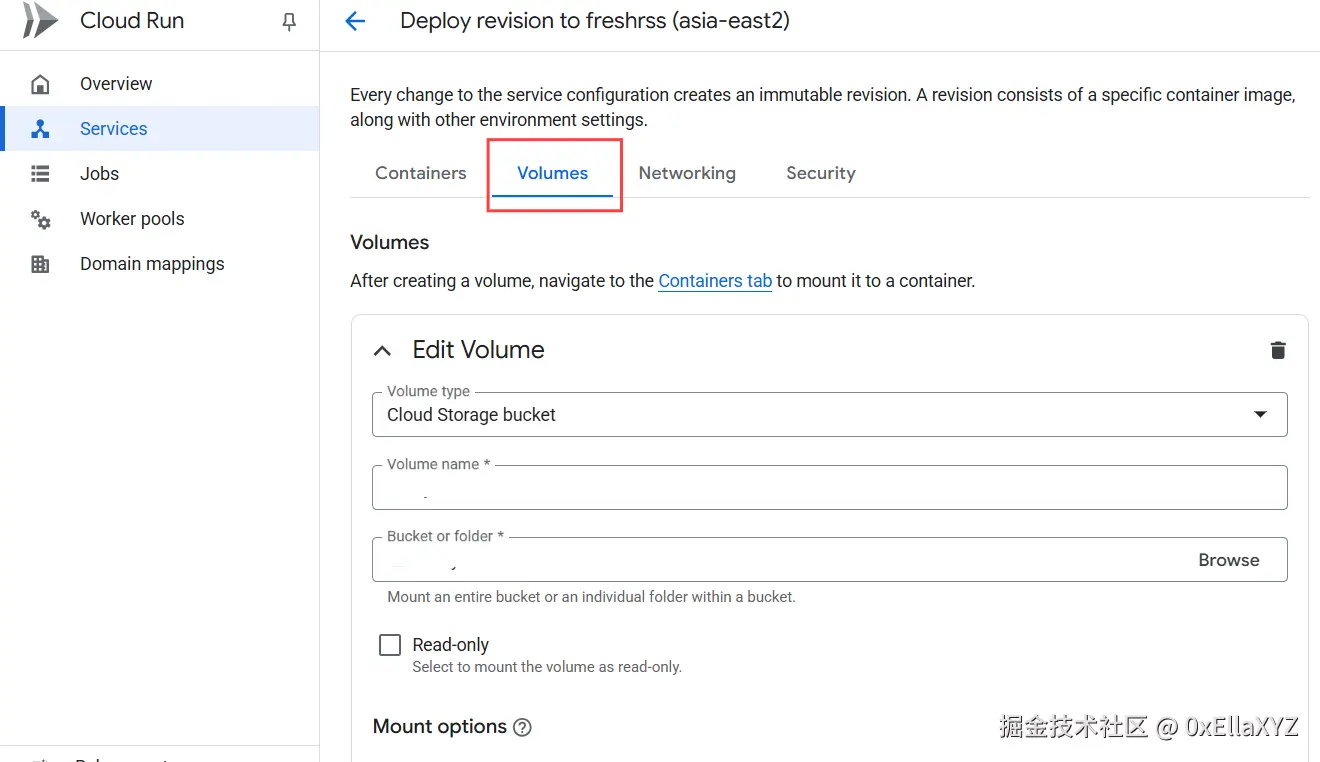
Task: Click the Browse button
Action: [1228, 560]
